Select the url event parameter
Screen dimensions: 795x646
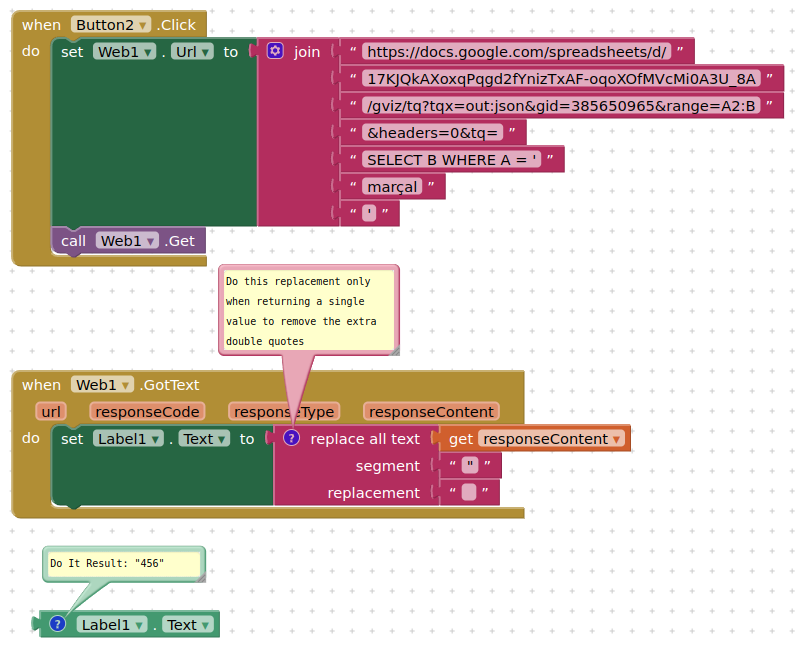pos(52,412)
